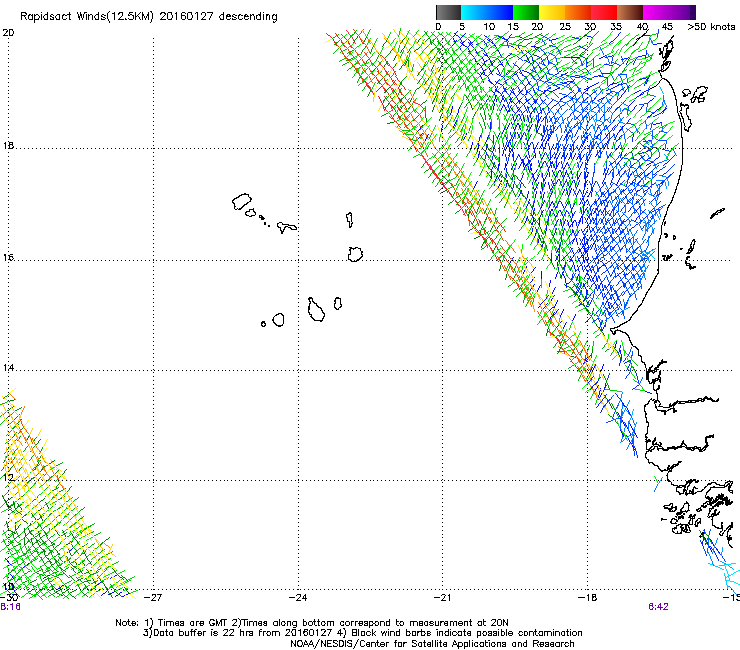Image resolution: width=740 pixels, height=650 pixels.
Task: Pick the red 30-35 knots legend segment
Action: coord(604,12)
